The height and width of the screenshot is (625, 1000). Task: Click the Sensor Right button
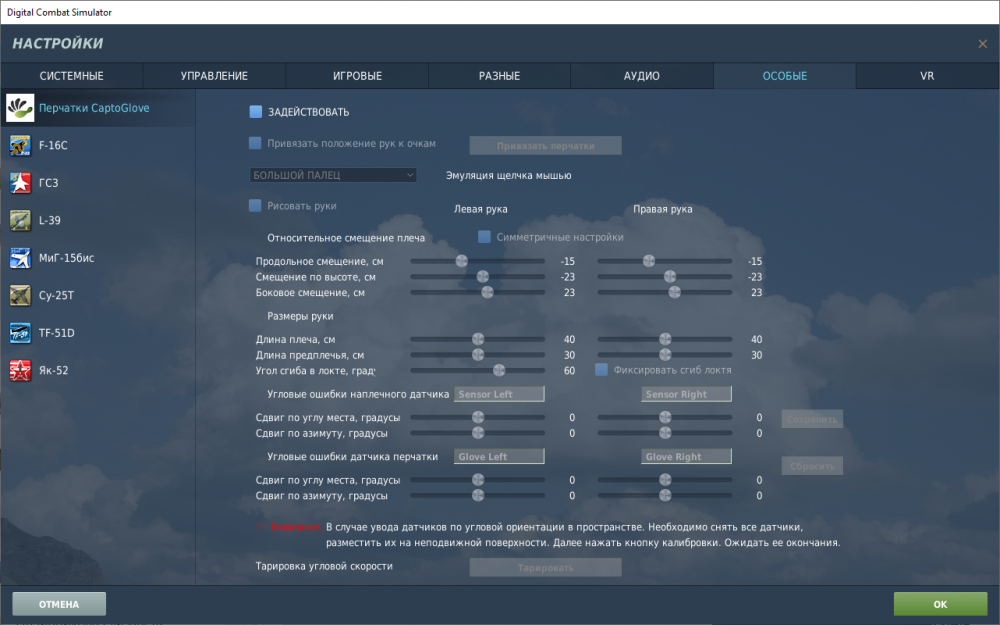tap(686, 394)
